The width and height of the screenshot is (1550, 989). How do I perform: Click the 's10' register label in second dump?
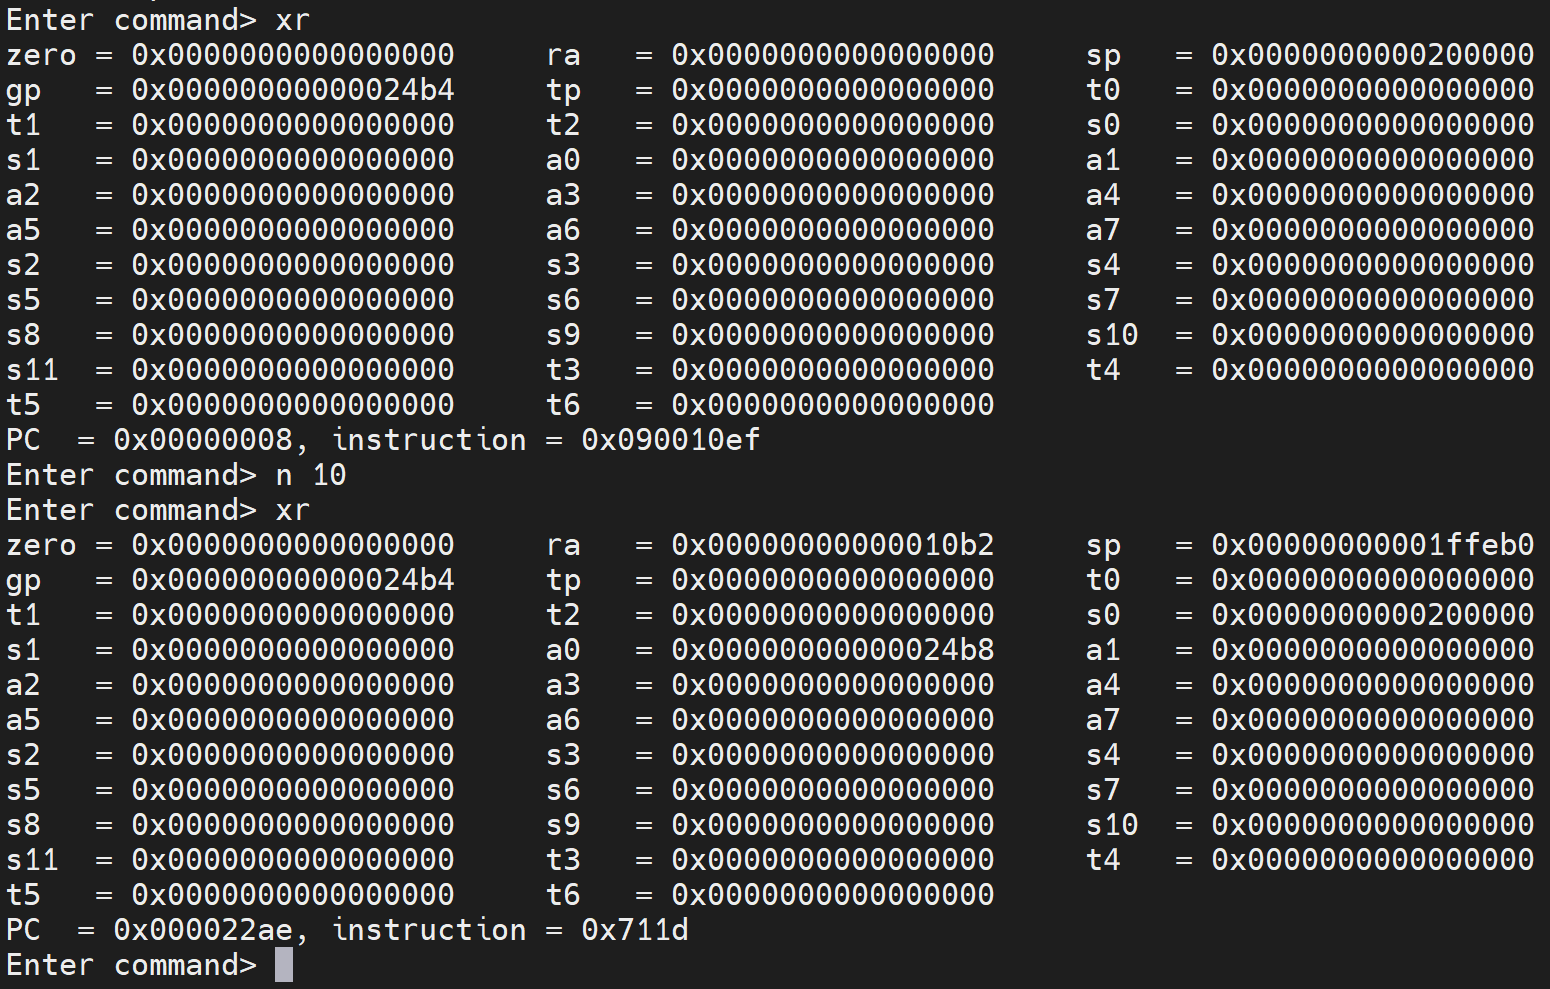tap(1112, 825)
